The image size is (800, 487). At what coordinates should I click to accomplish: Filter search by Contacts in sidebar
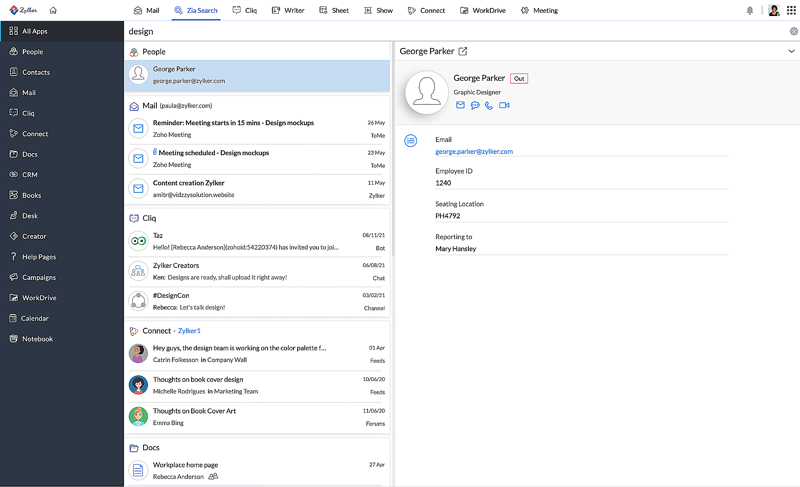62,72
